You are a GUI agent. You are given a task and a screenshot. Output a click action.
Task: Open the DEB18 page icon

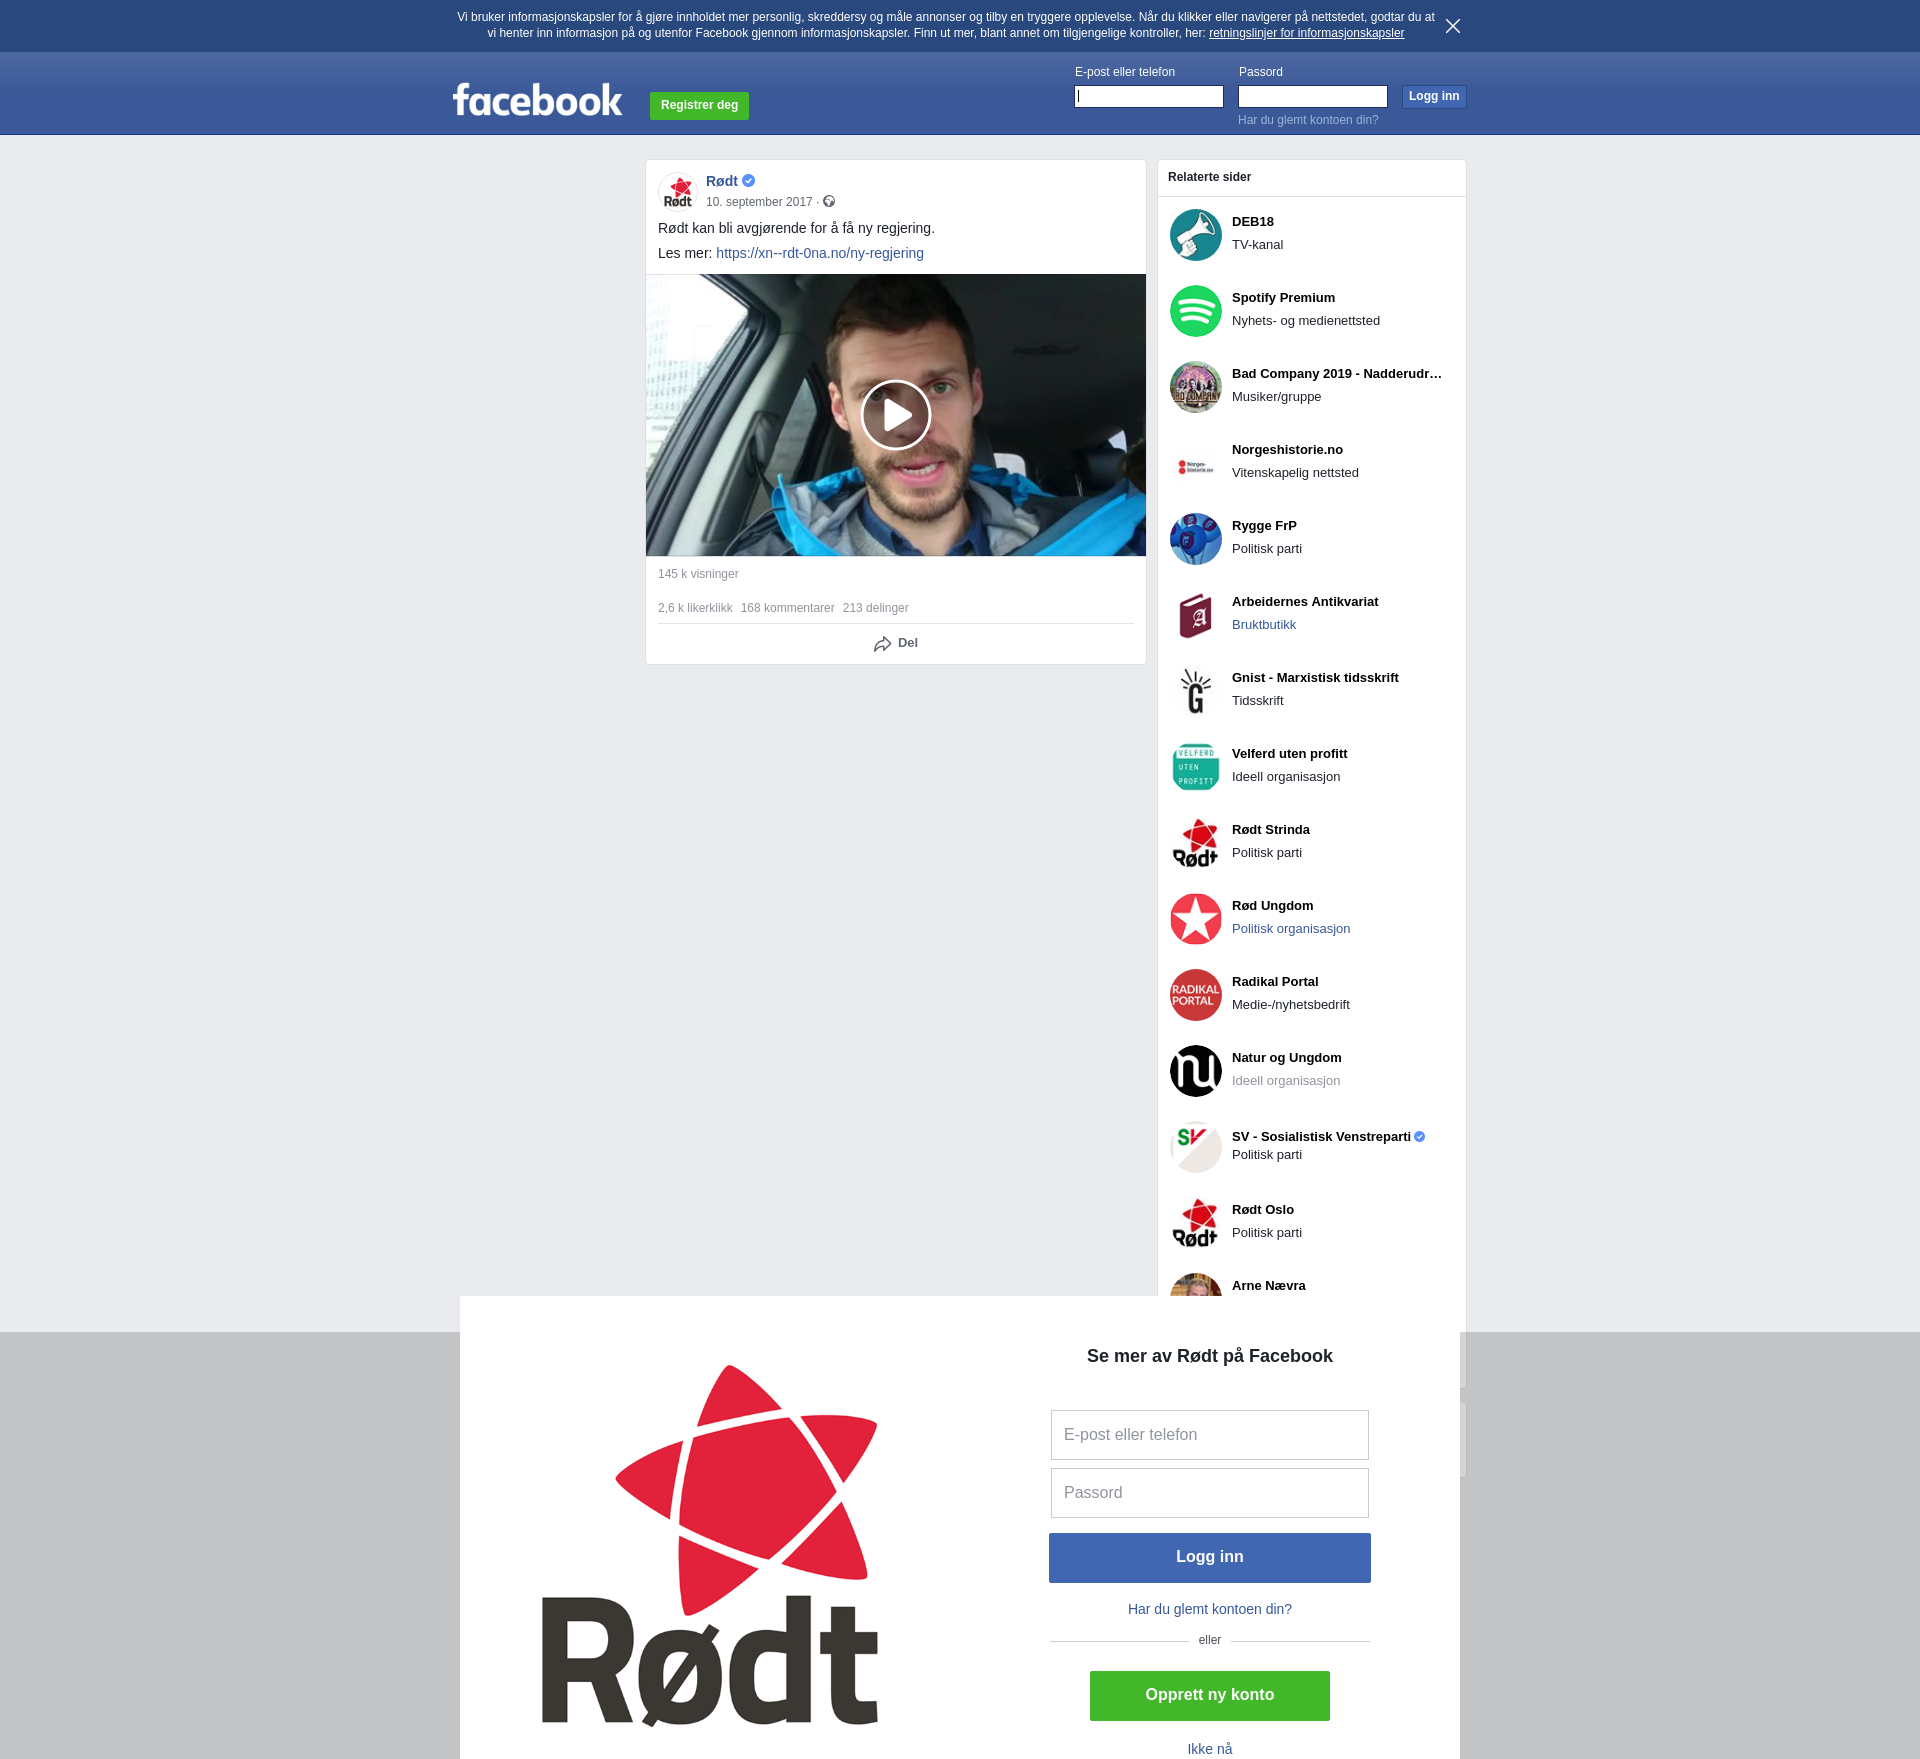(x=1195, y=234)
